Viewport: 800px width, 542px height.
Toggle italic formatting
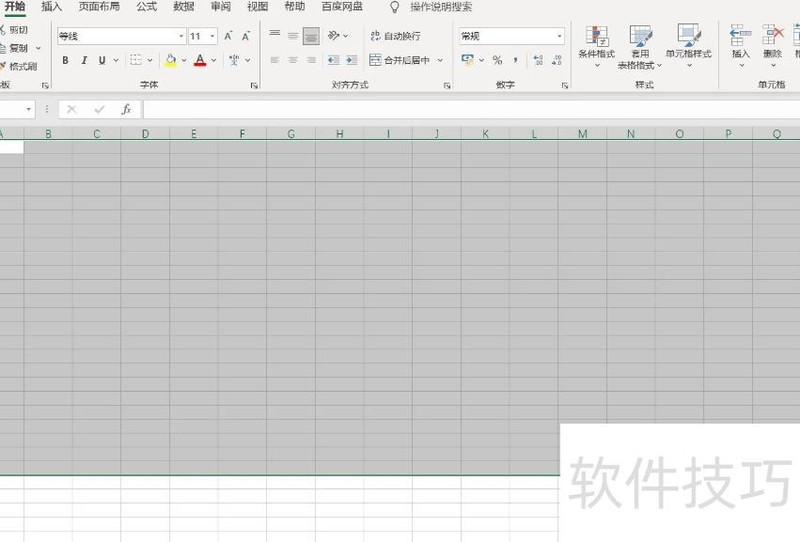pyautogui.click(x=84, y=60)
